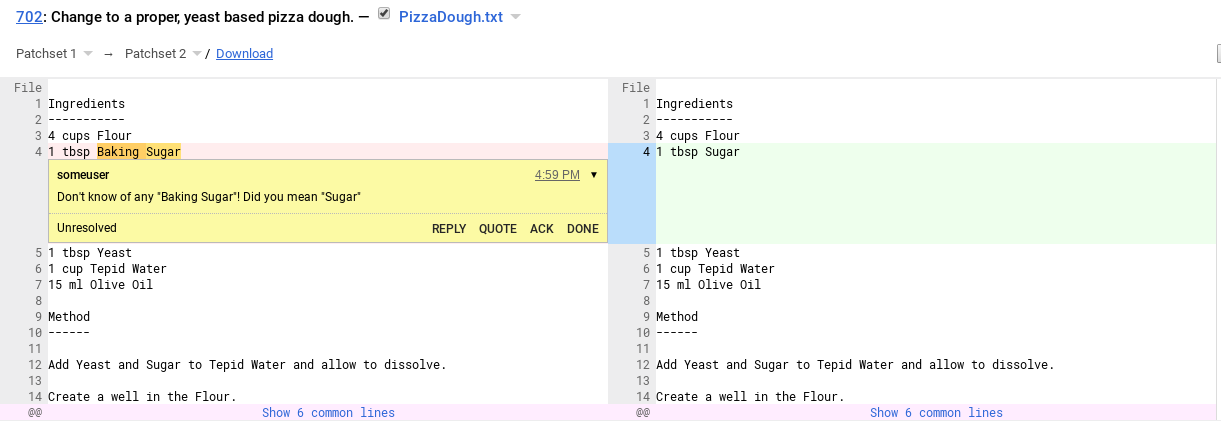Click left line number 4
Image resolution: width=1221 pixels, height=421 pixels.
37,152
